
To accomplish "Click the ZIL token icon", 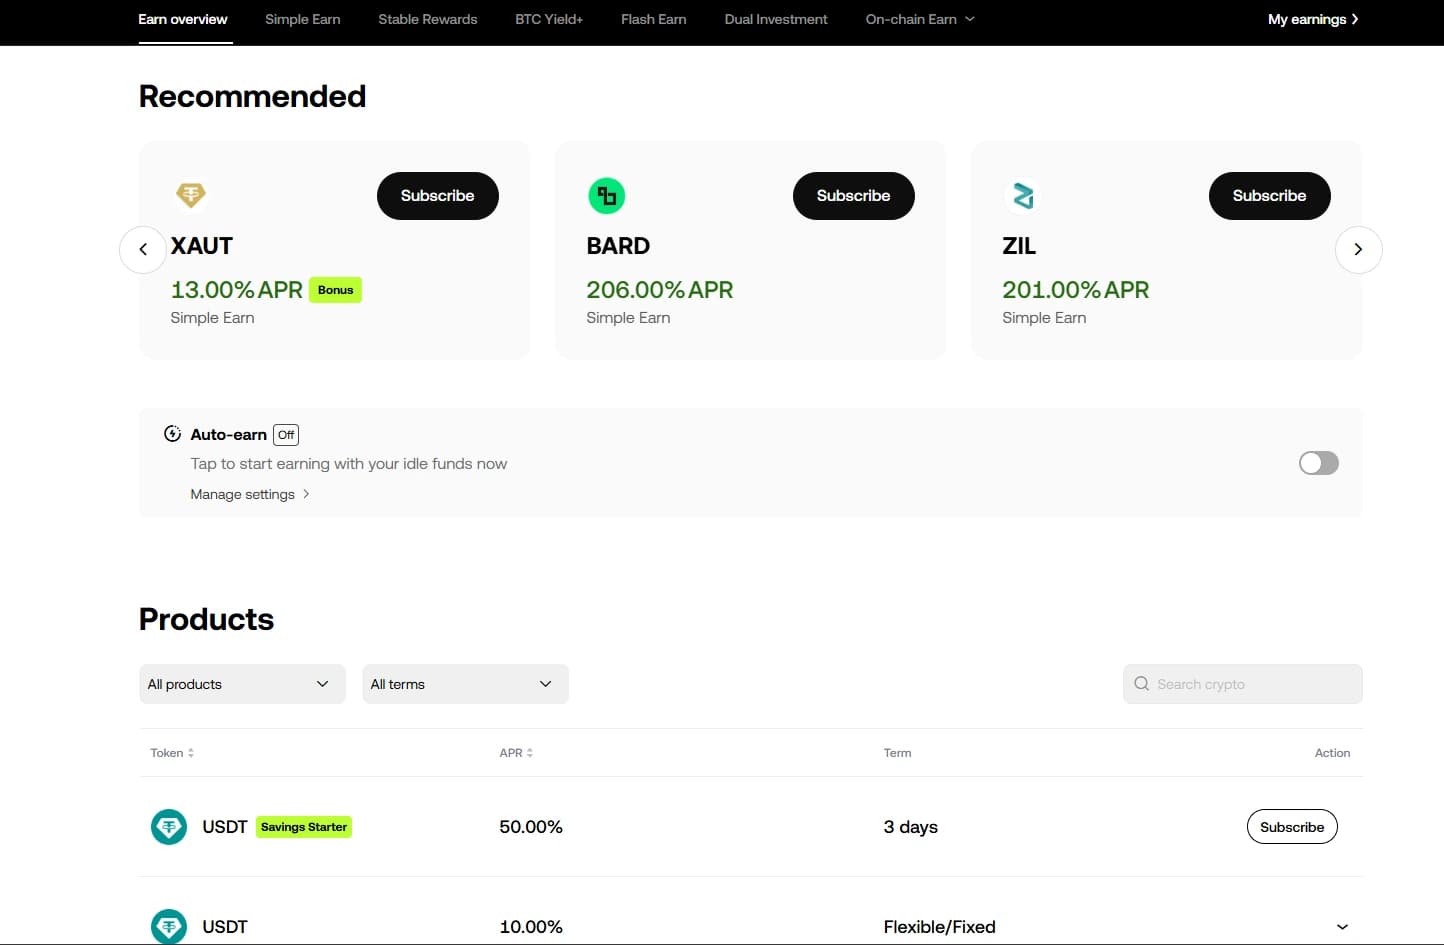I will [1023, 195].
